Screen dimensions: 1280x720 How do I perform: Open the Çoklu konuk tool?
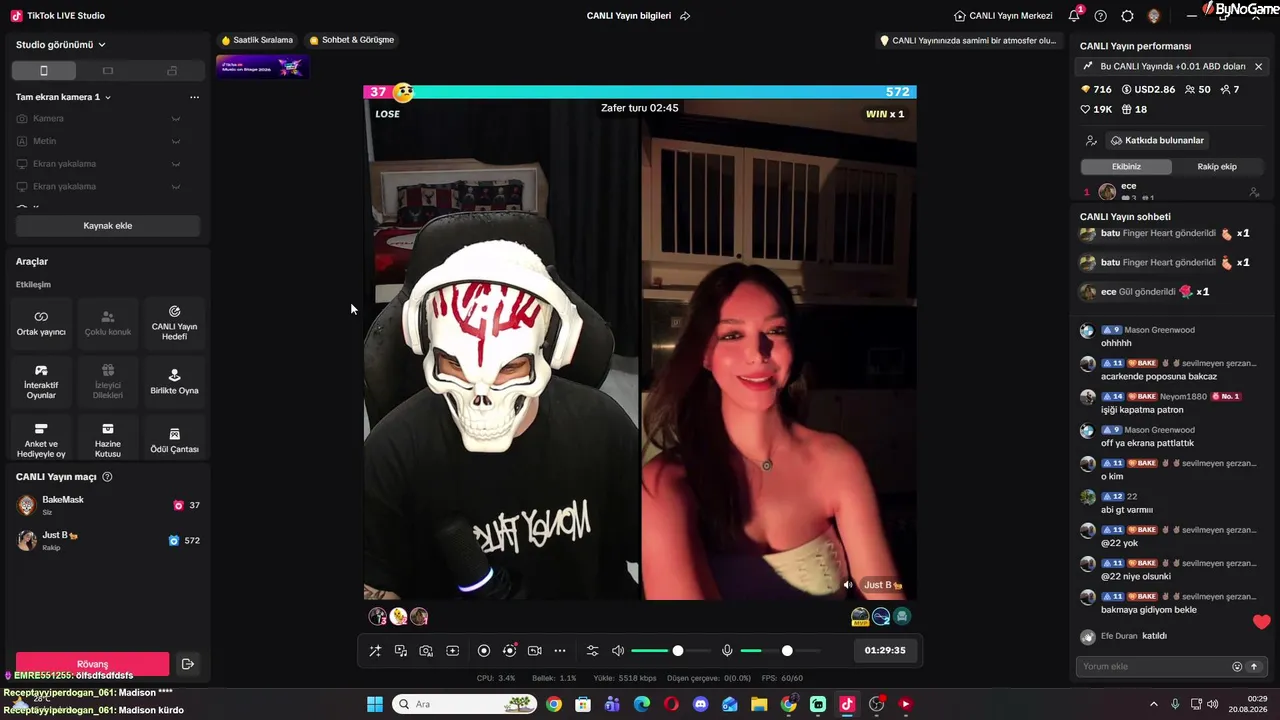108,323
